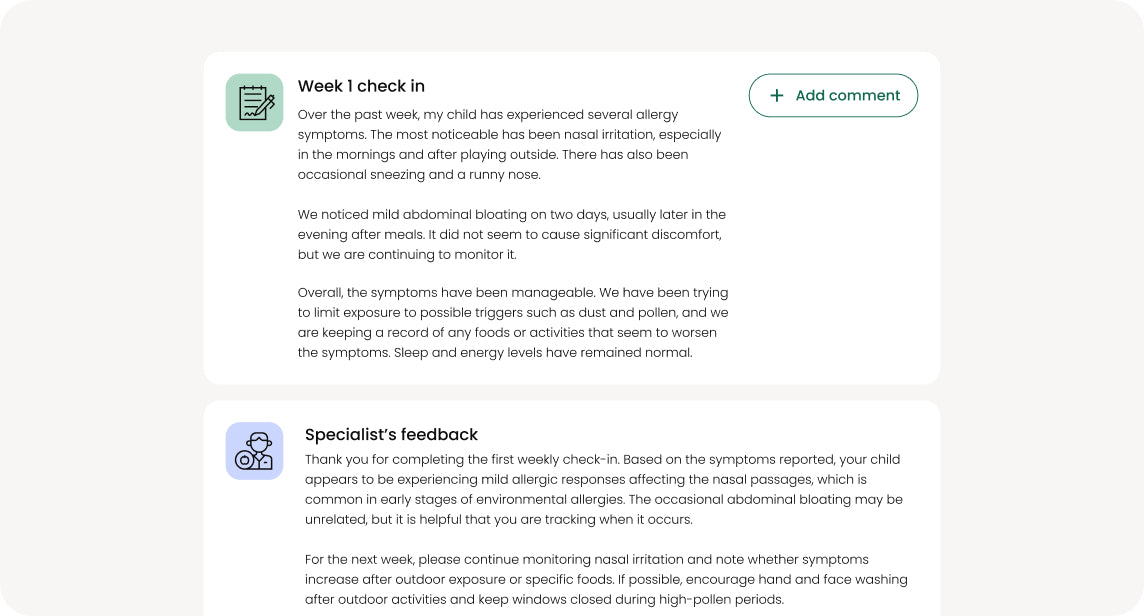This screenshot has width=1144, height=616.
Task: Click the paragraph mentioning sleep and energy levels
Action: 513,322
